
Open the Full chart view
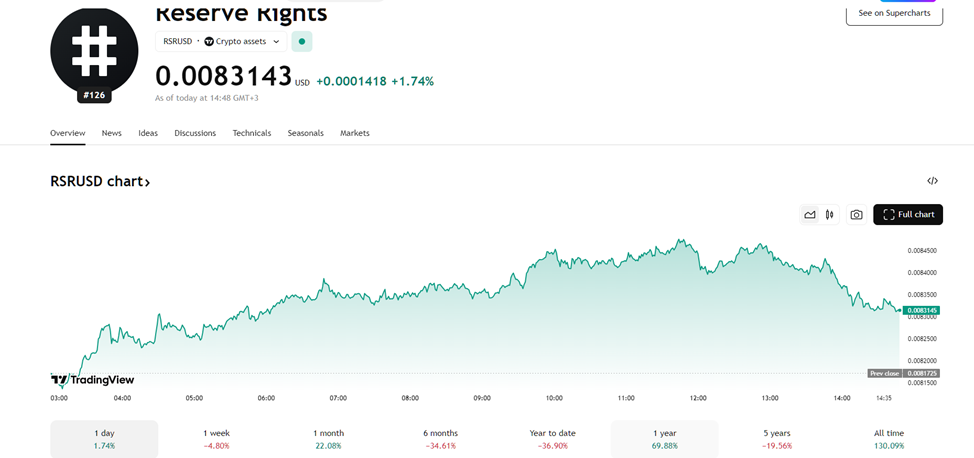908,214
